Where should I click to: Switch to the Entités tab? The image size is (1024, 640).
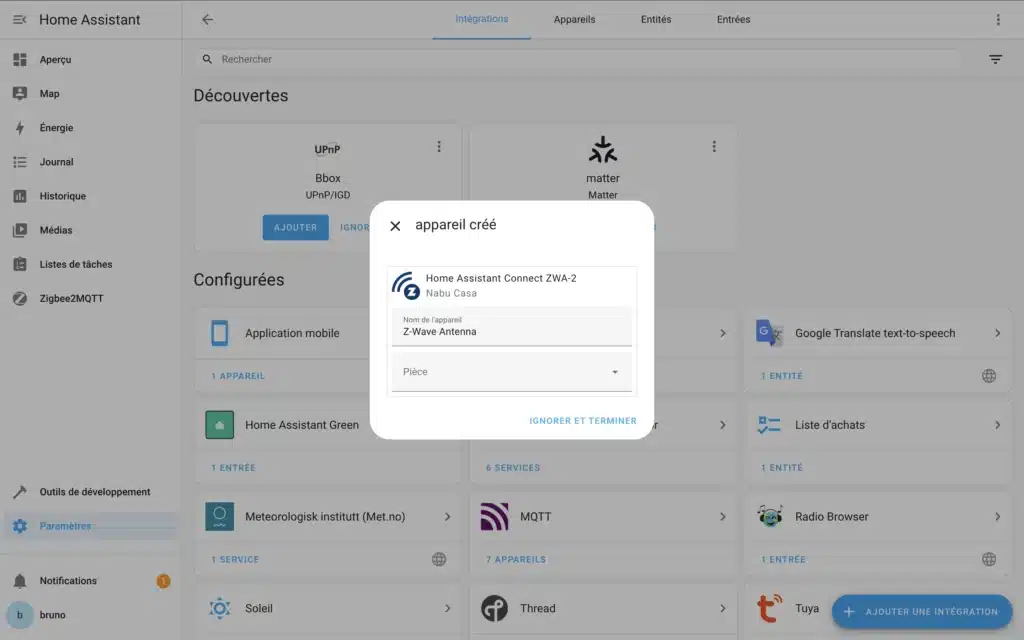click(656, 20)
